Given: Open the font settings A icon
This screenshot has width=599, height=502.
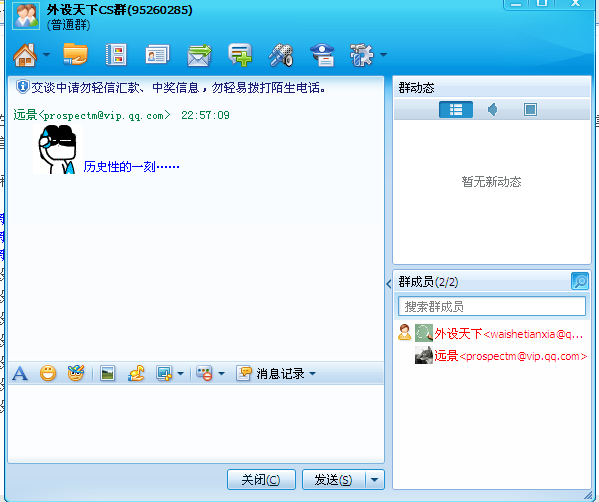Looking at the screenshot, I should tap(20, 373).
